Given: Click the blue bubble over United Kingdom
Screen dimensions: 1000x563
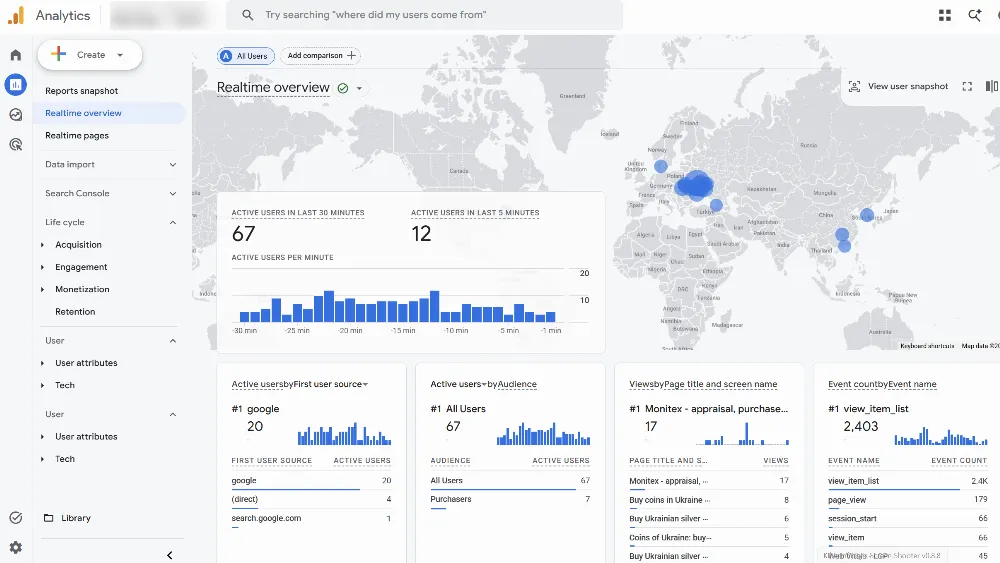Looking at the screenshot, I should (661, 167).
